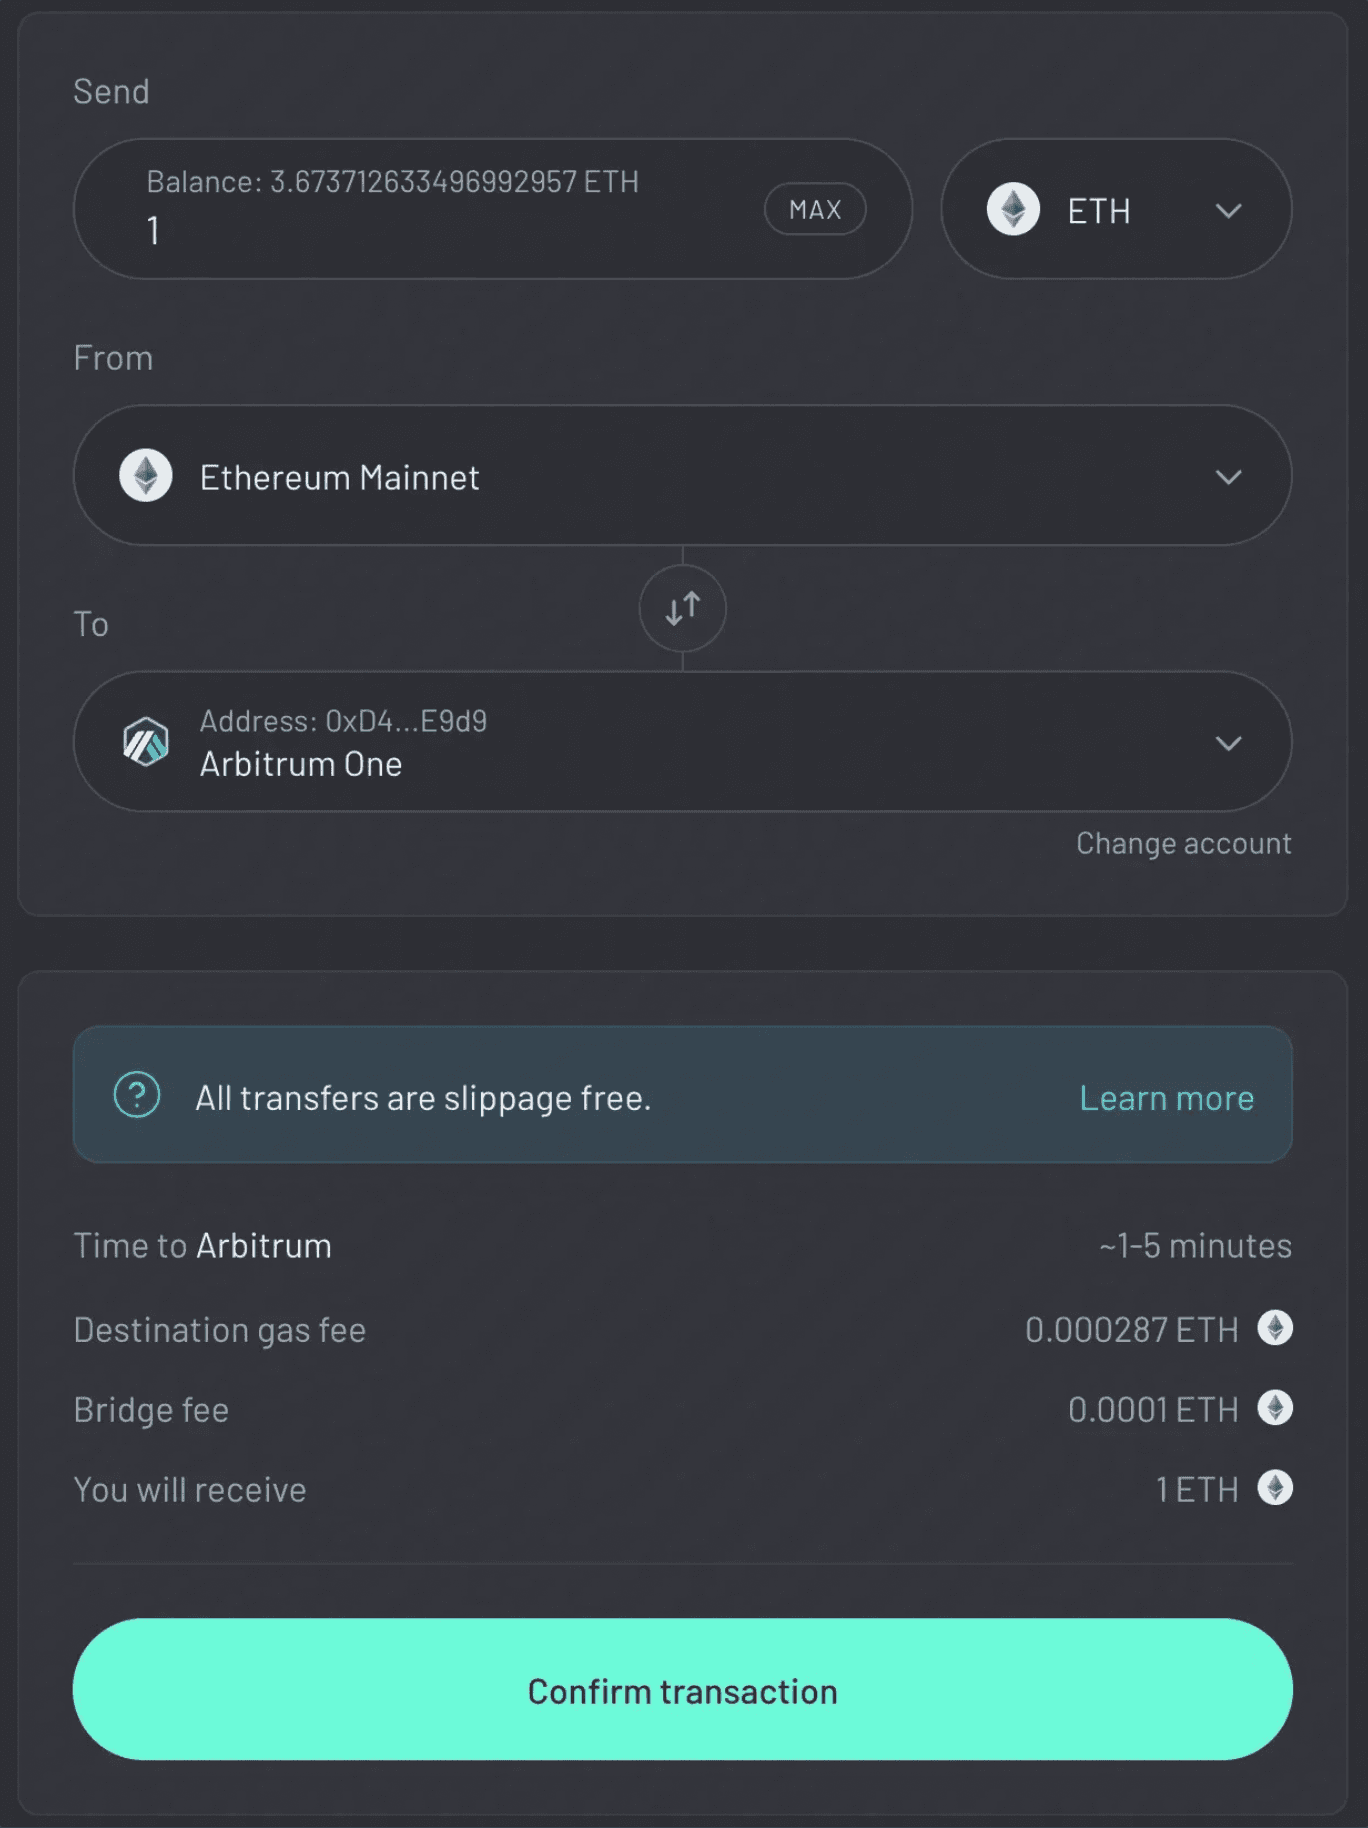Expand the From network dropdown

[1230, 476]
